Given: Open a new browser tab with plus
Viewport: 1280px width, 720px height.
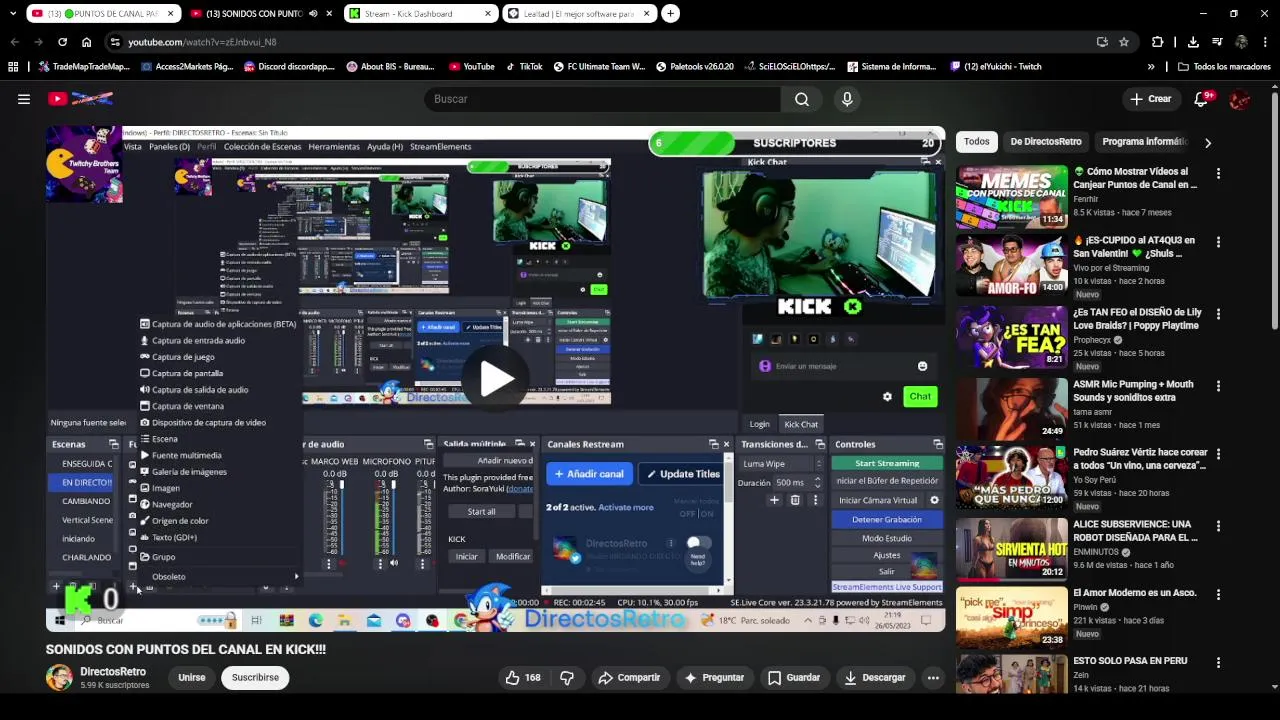Looking at the screenshot, I should coord(670,14).
